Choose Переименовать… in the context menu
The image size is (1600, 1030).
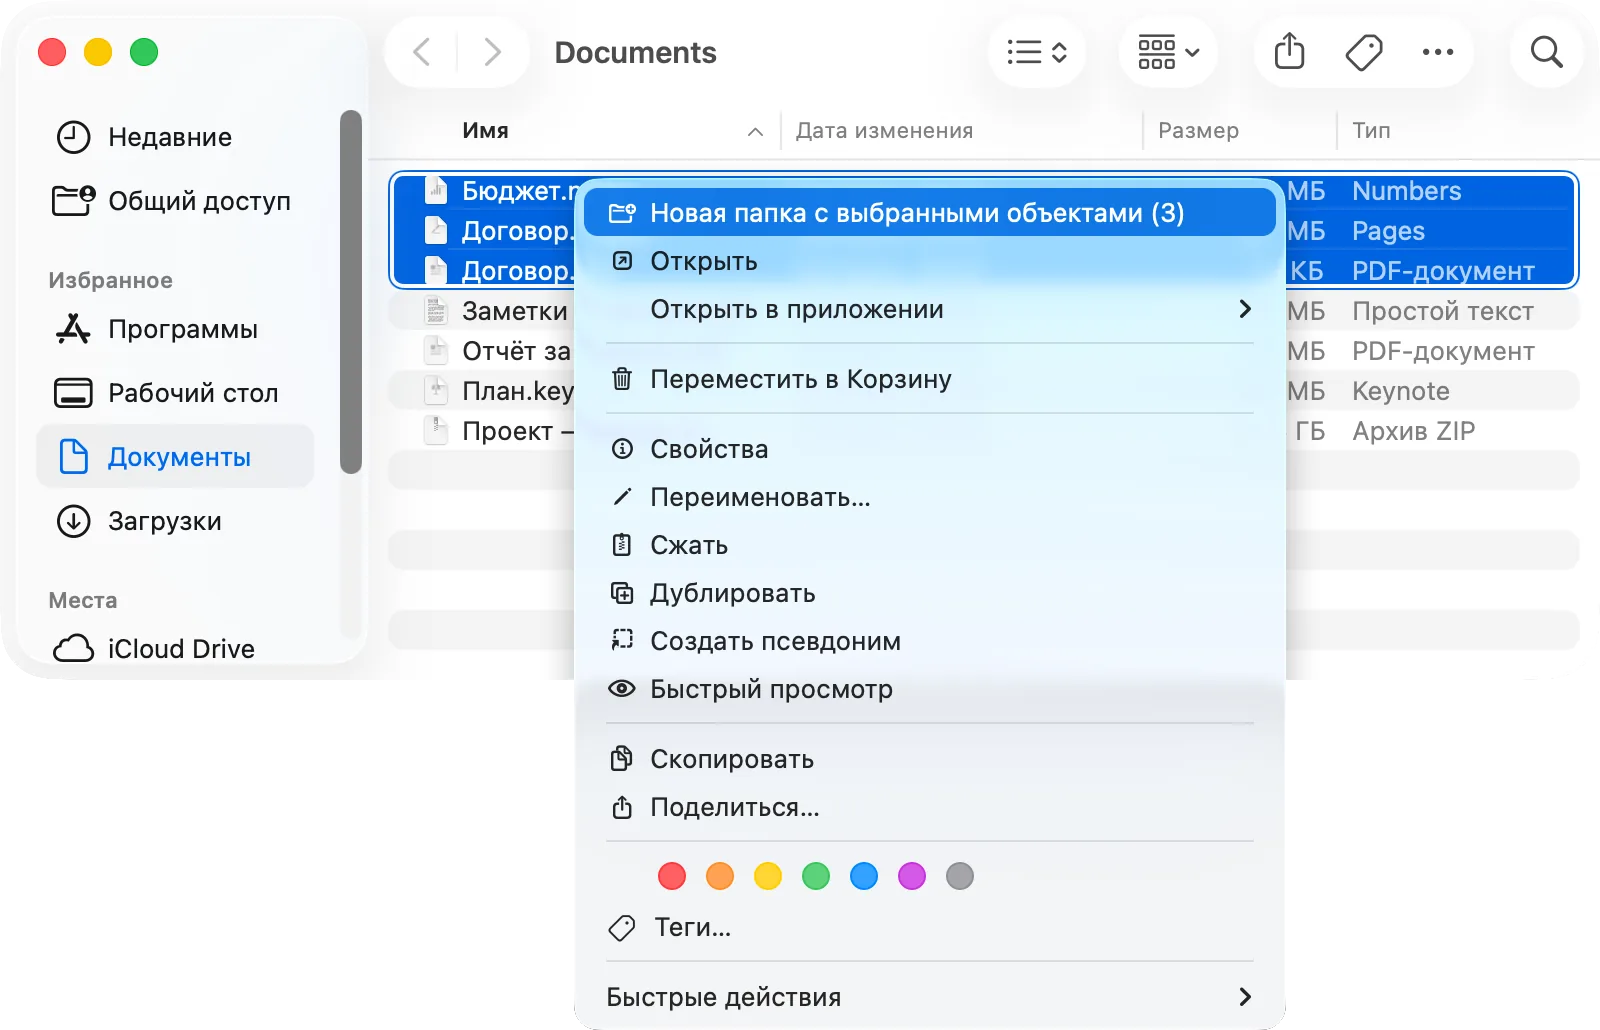[930, 497]
